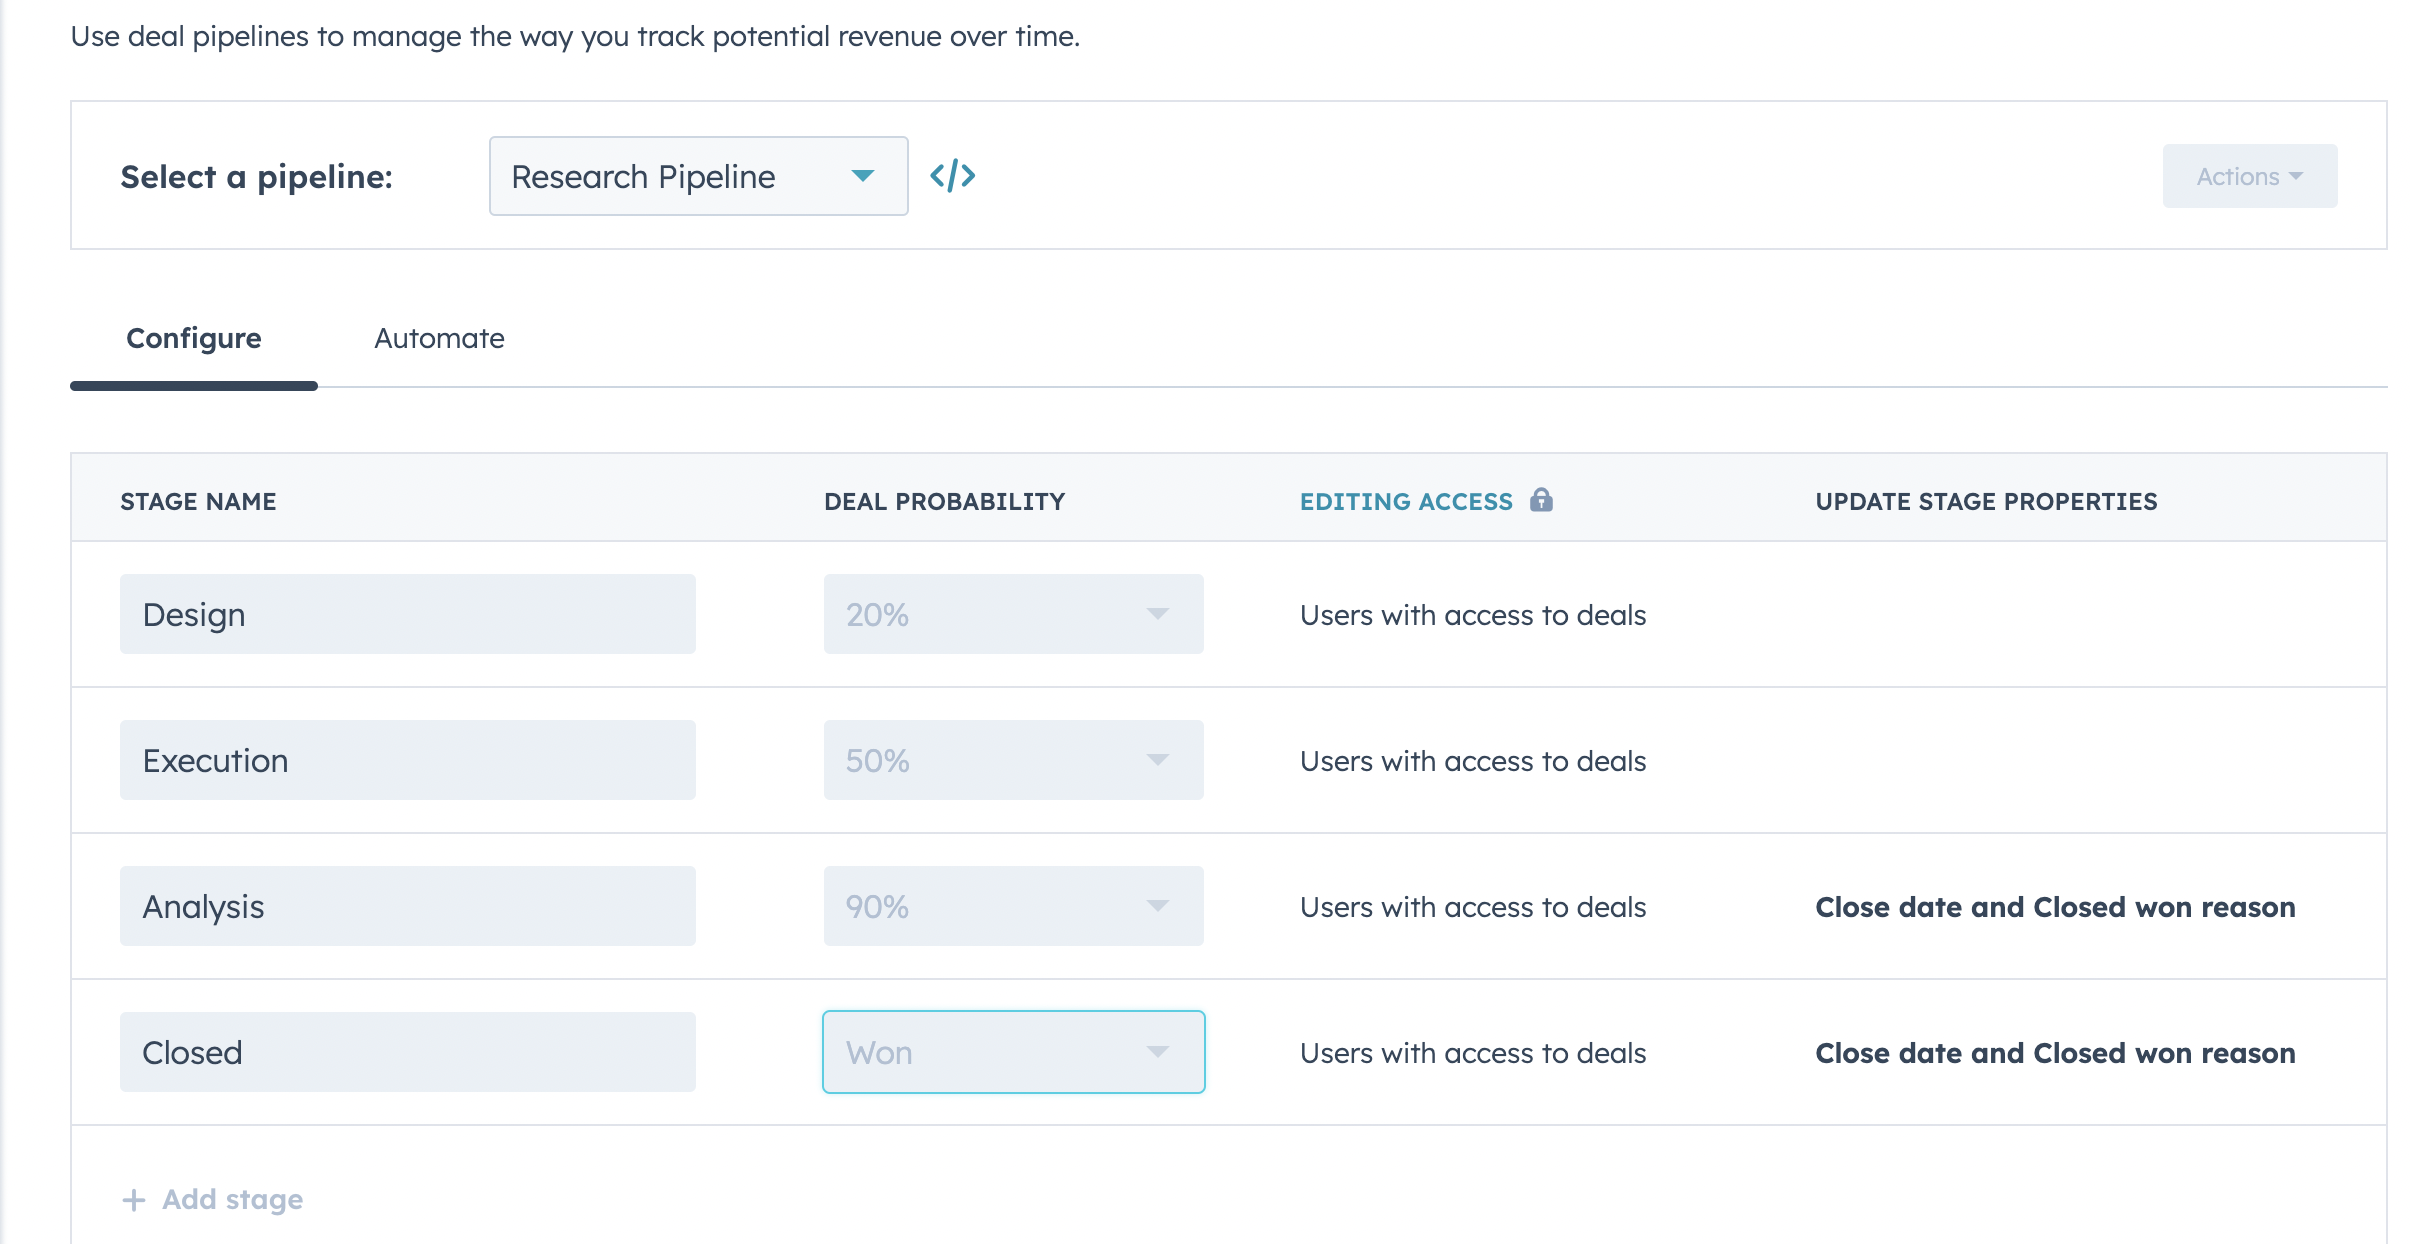Open the Closed stage Won probability dropdown
Image resolution: width=2410 pixels, height=1244 pixels.
(x=1013, y=1052)
